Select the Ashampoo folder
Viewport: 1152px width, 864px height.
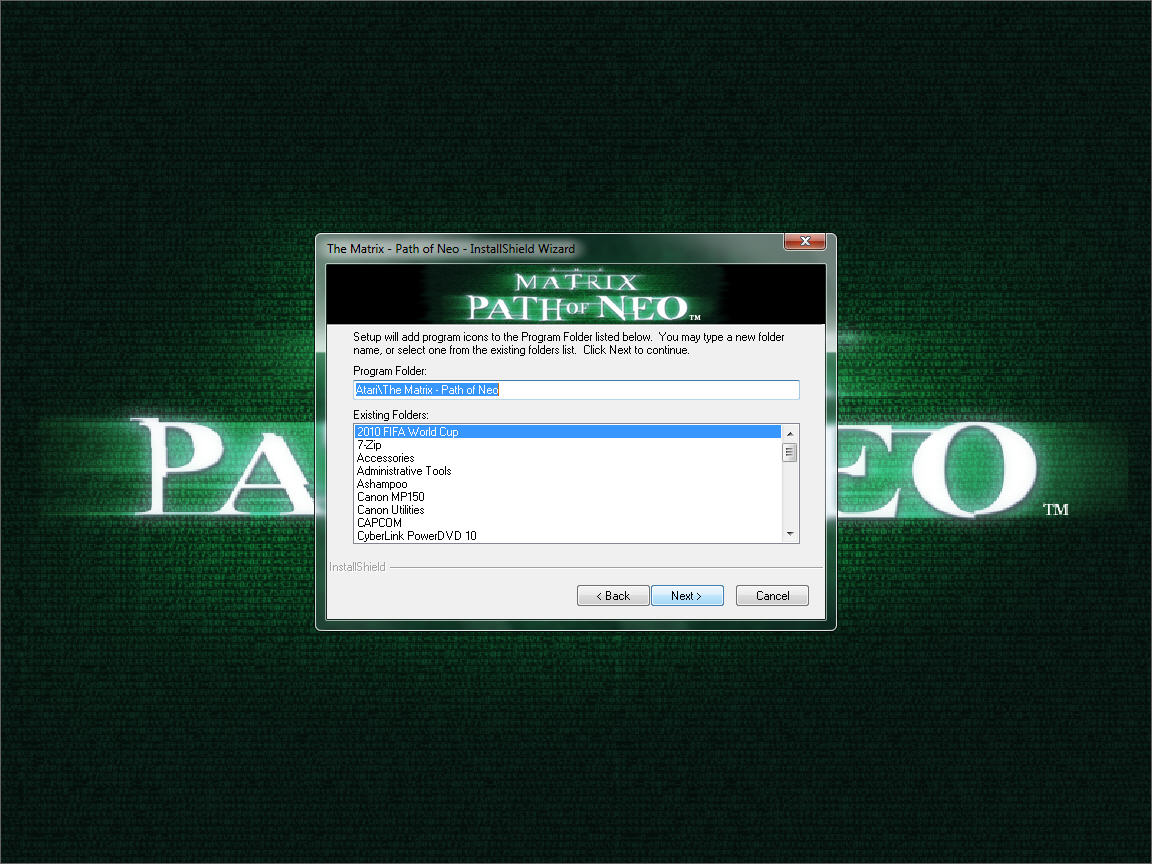(x=567, y=484)
